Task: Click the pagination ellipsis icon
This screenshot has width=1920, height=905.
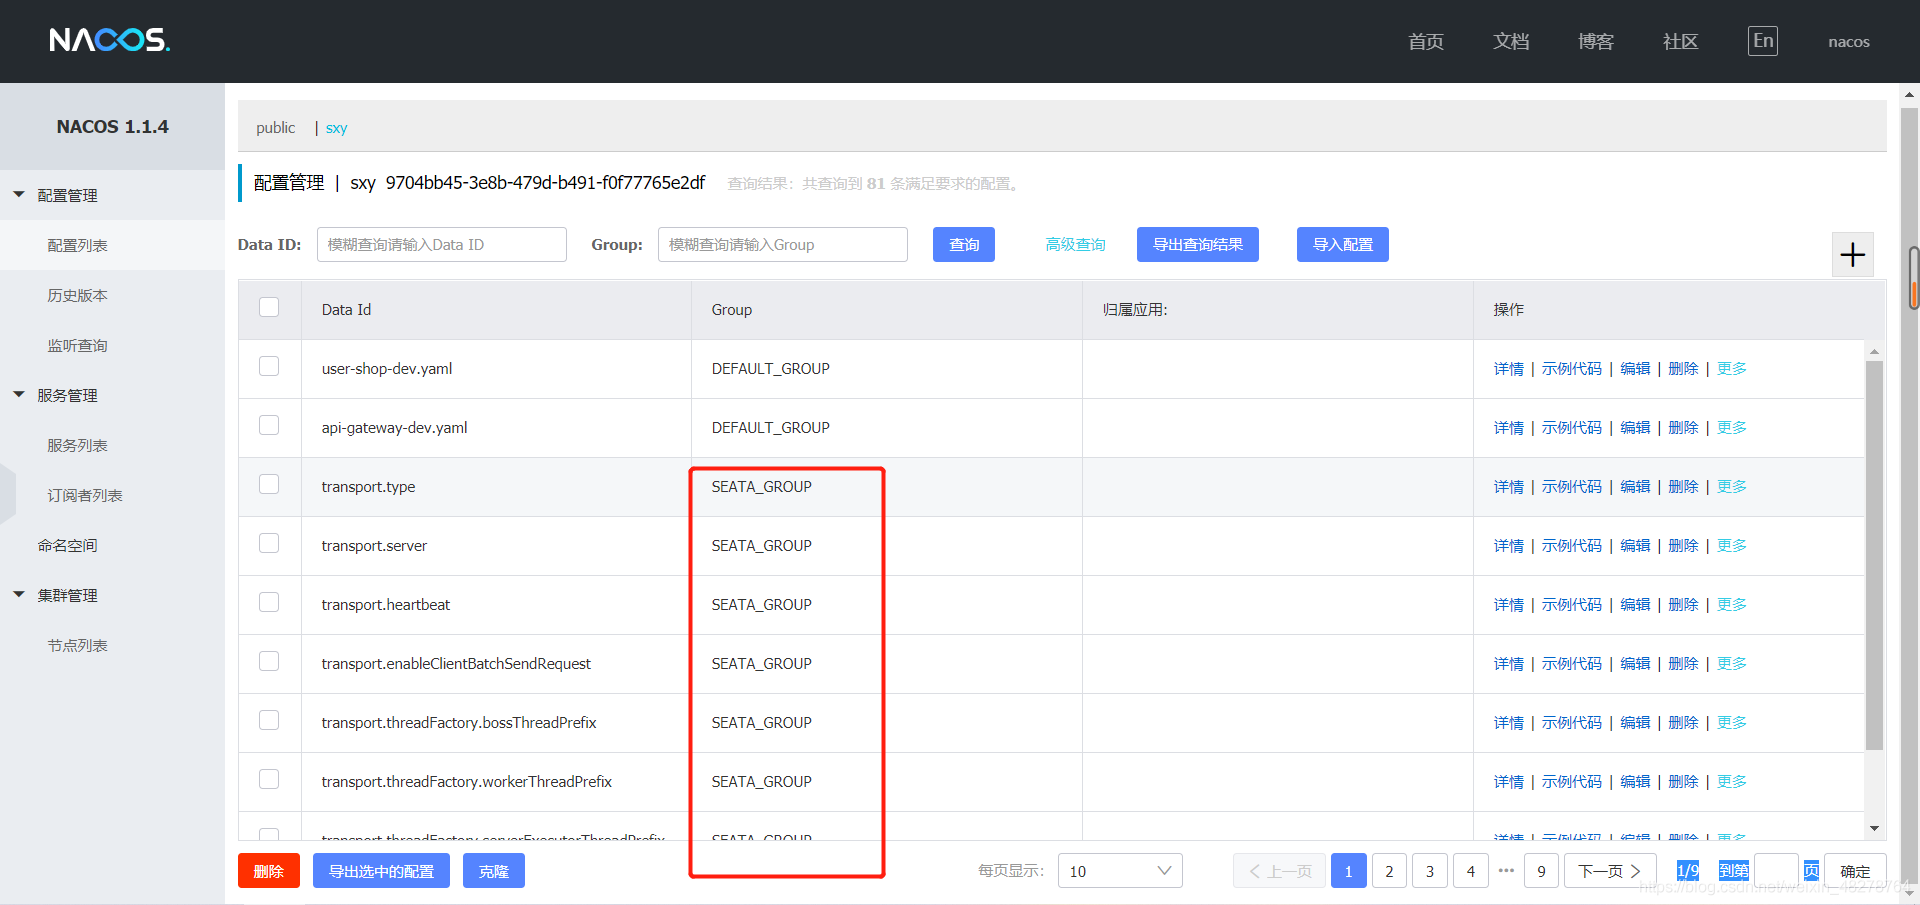Action: 1506,870
